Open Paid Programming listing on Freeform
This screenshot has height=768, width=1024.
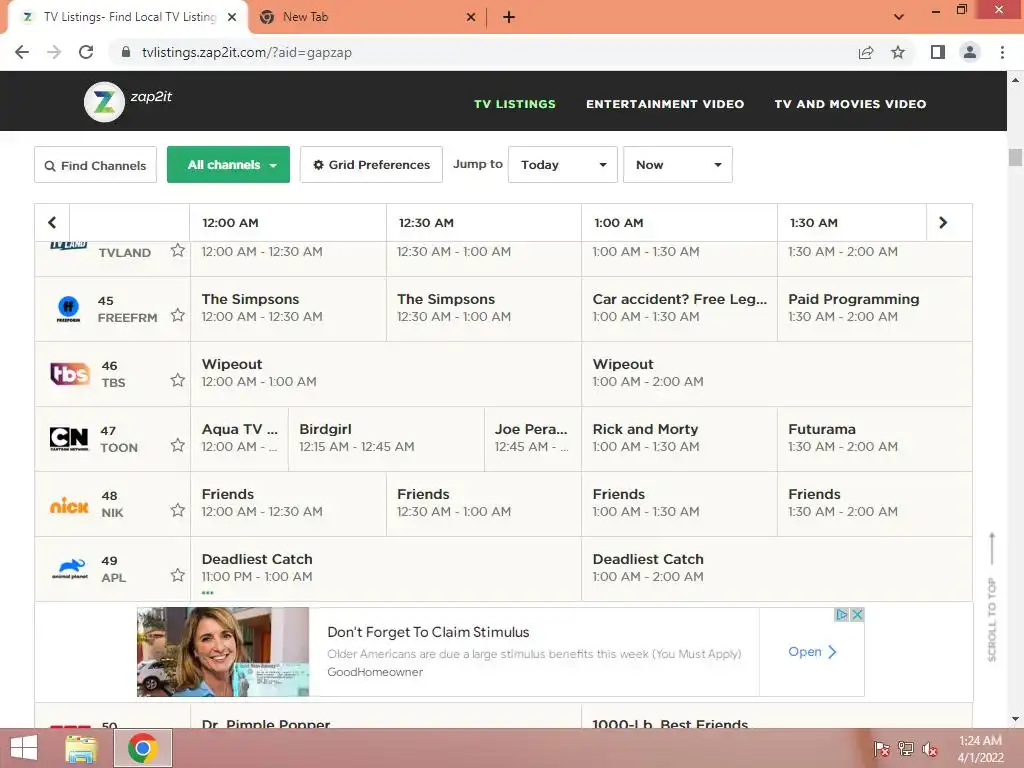pyautogui.click(x=874, y=308)
